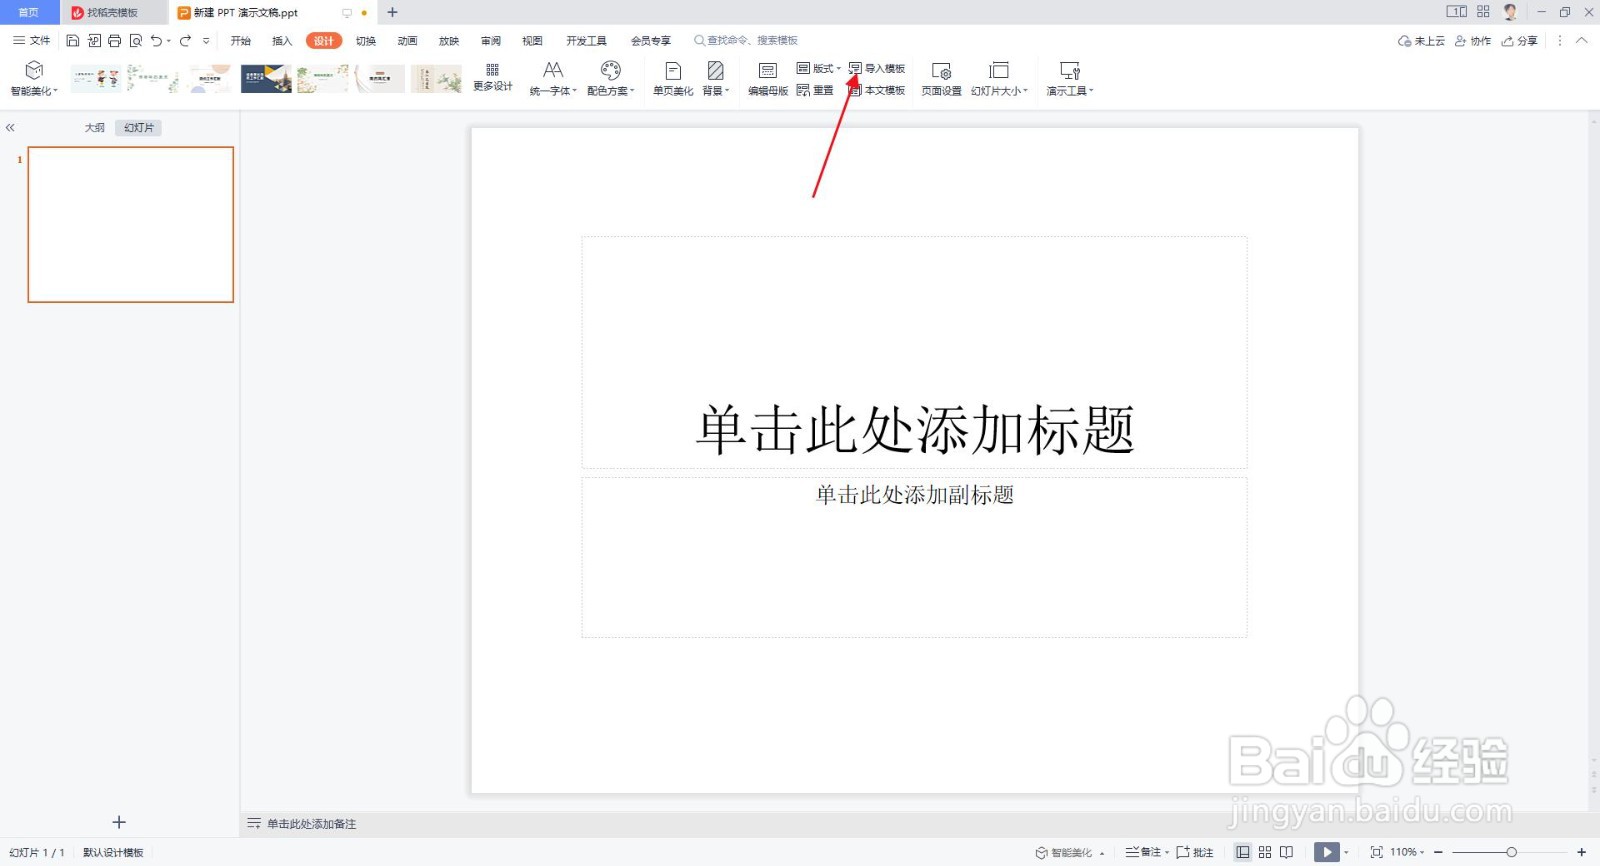Screen dimensions: 1600x866
Task: Click the command search field 查找命令
Action: 746,41
